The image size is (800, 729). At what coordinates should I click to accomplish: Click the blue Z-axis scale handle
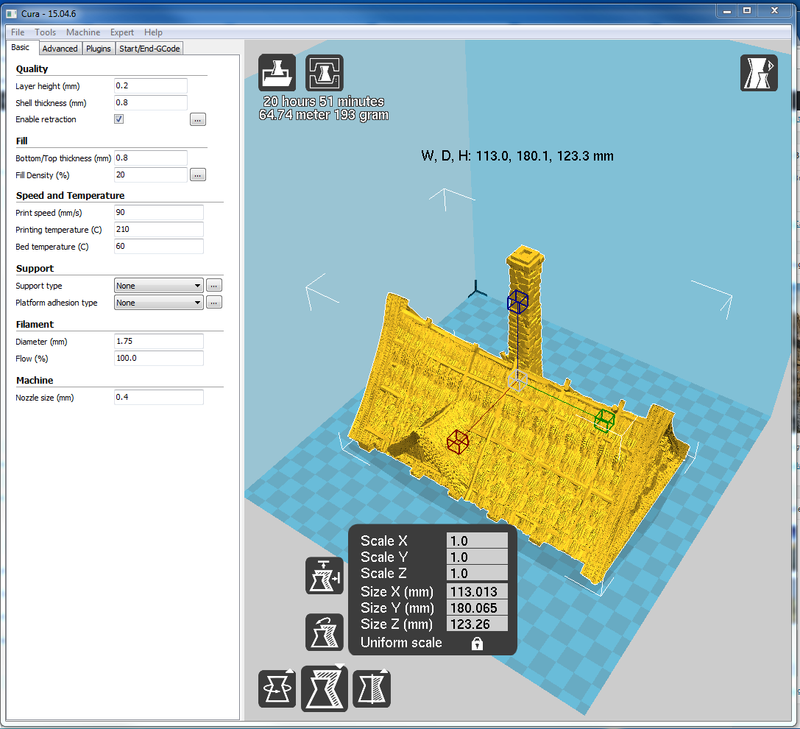point(517,301)
